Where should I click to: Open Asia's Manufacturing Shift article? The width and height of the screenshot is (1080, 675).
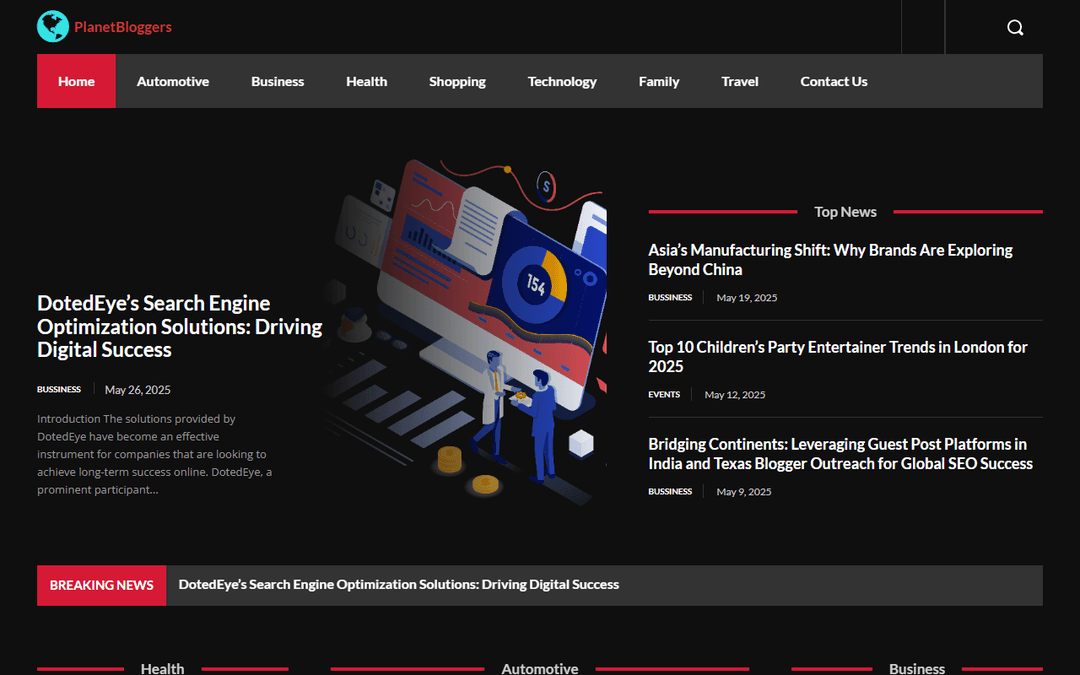click(830, 260)
